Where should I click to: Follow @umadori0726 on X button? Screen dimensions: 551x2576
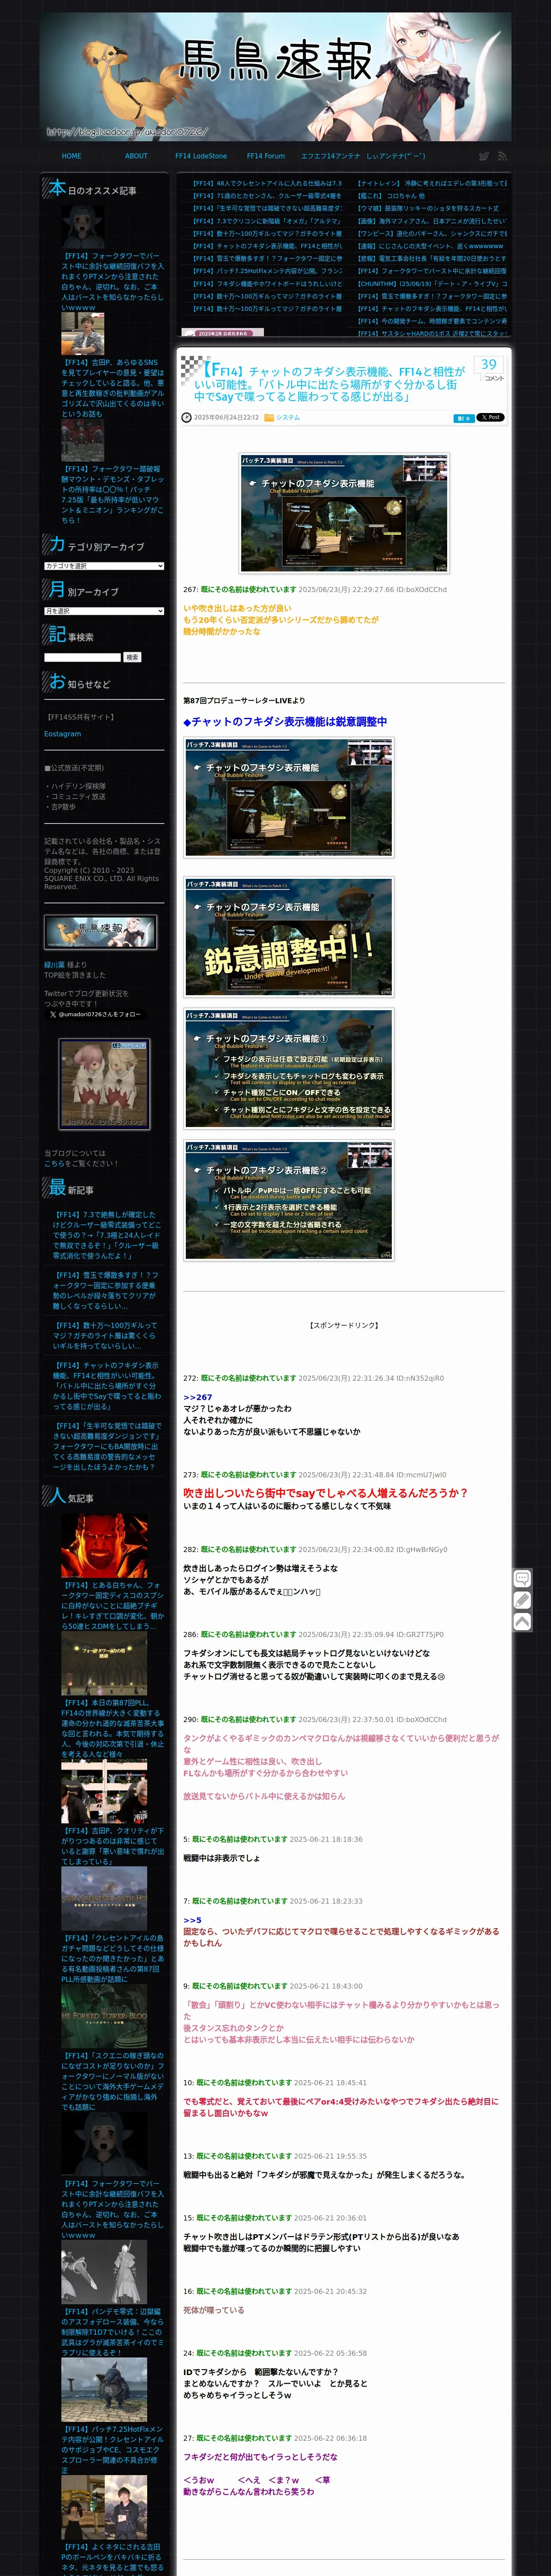[x=94, y=1014]
